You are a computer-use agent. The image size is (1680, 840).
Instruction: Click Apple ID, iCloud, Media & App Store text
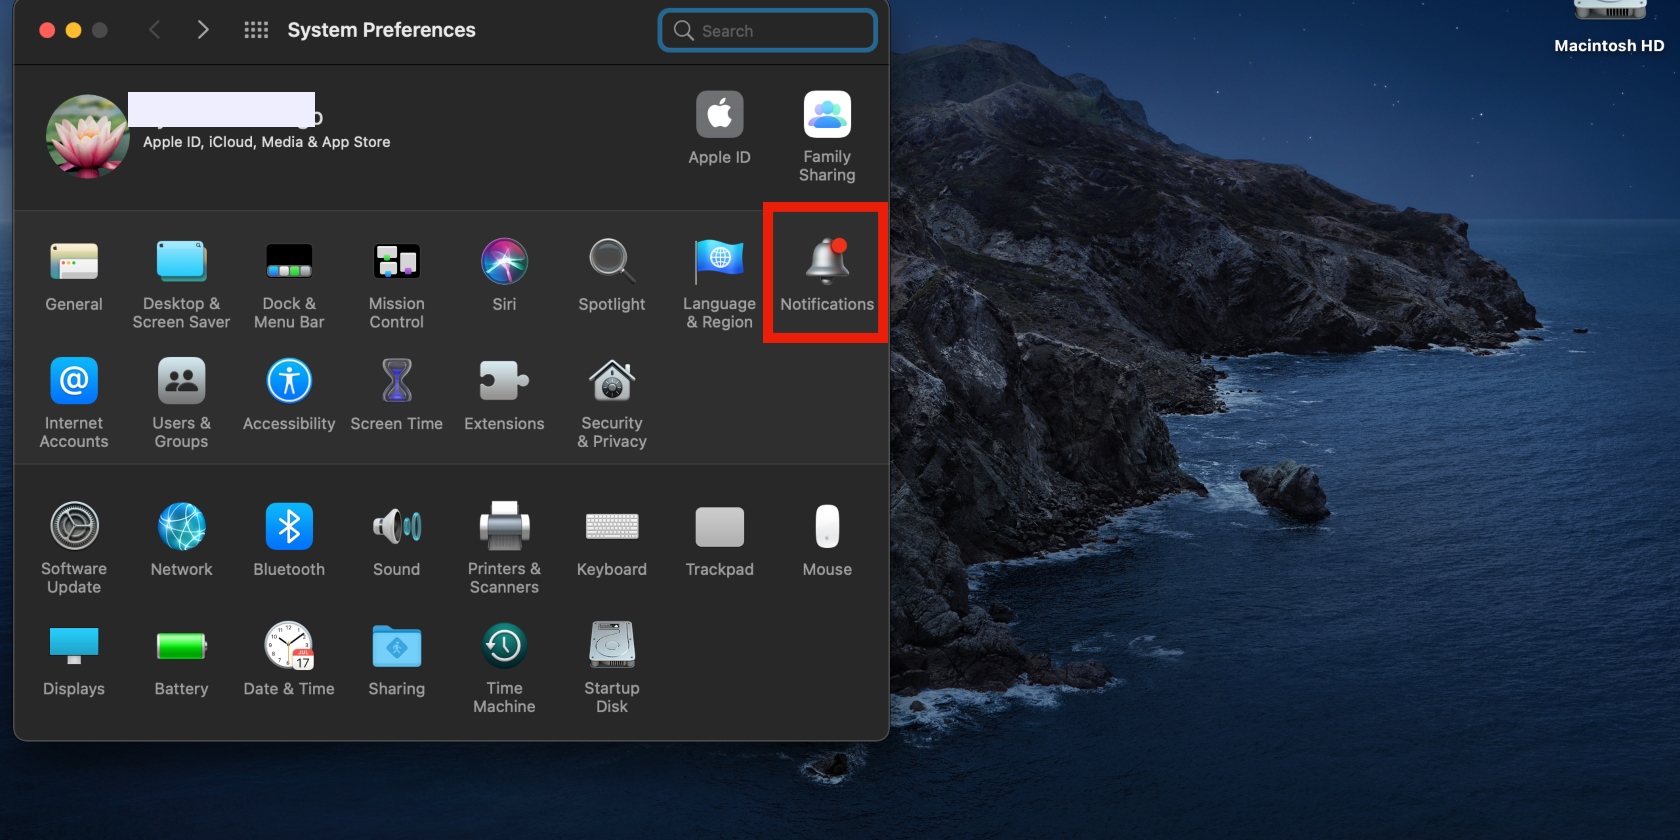click(266, 142)
